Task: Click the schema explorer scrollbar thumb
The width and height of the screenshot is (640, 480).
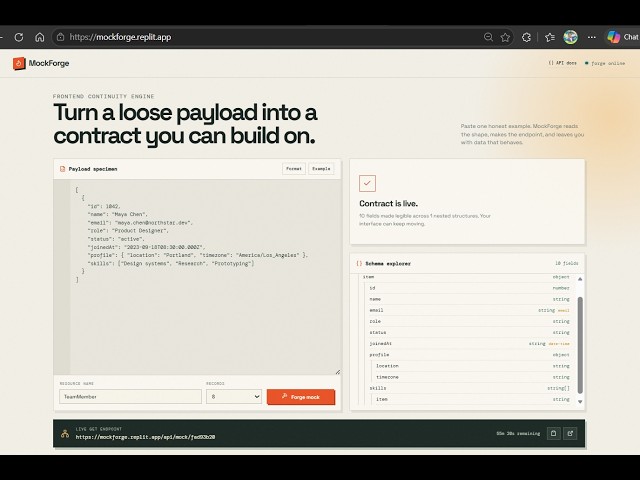Action: (x=580, y=345)
